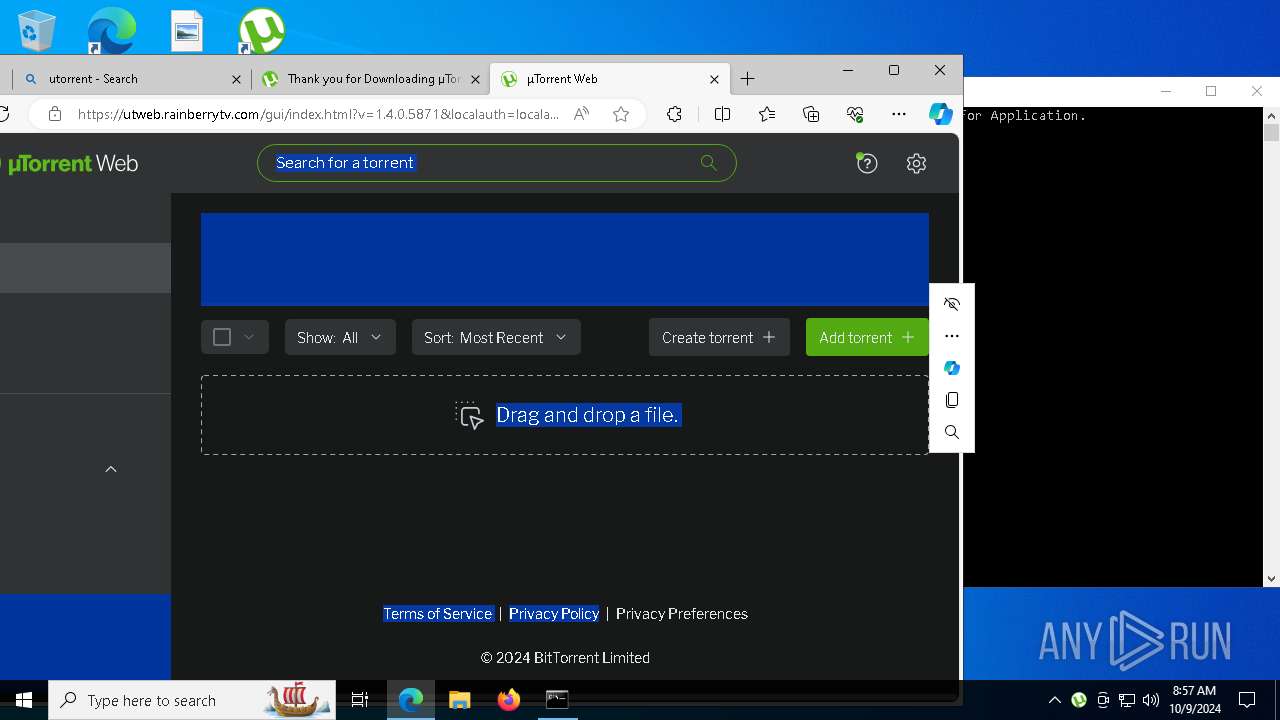
Task: Click the search magnifier in torrent search box
Action: (709, 163)
